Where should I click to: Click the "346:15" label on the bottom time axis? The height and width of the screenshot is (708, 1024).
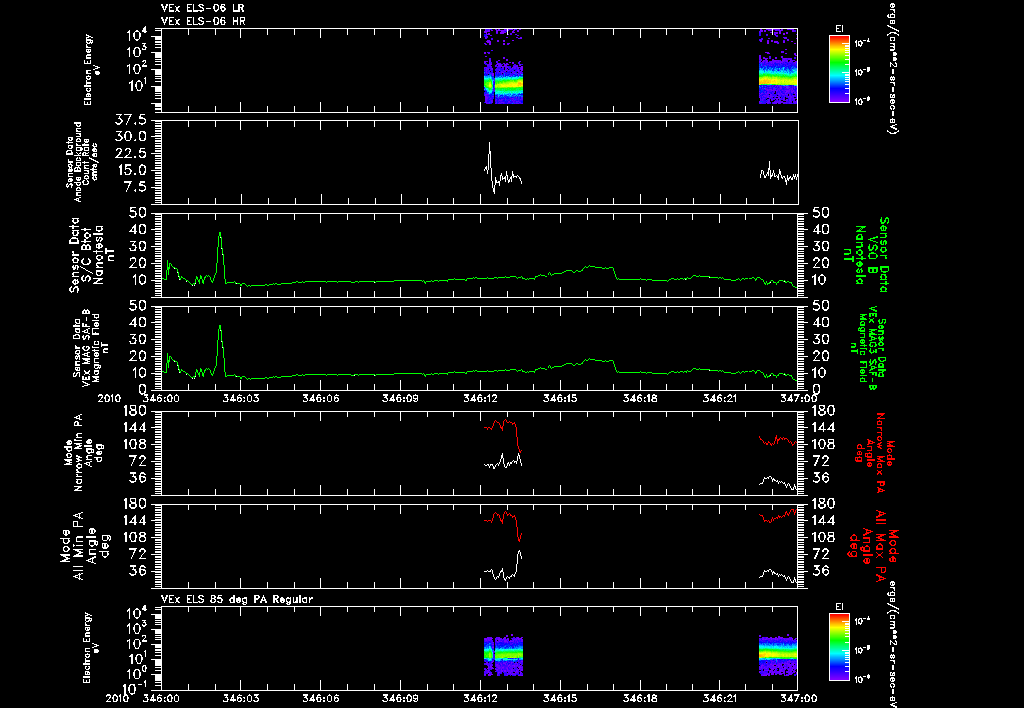tap(560, 698)
